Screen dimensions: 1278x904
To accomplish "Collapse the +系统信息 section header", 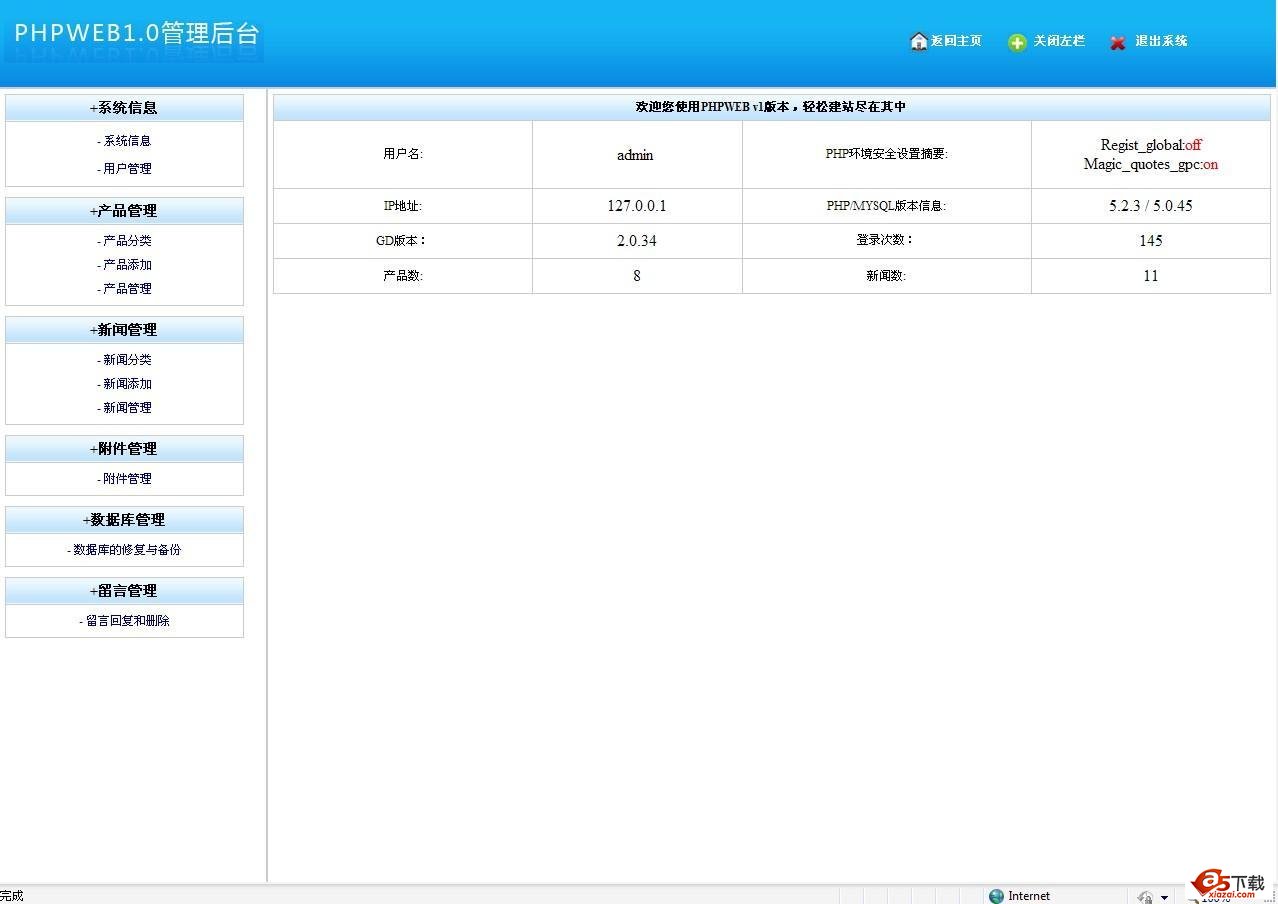I will coord(124,108).
